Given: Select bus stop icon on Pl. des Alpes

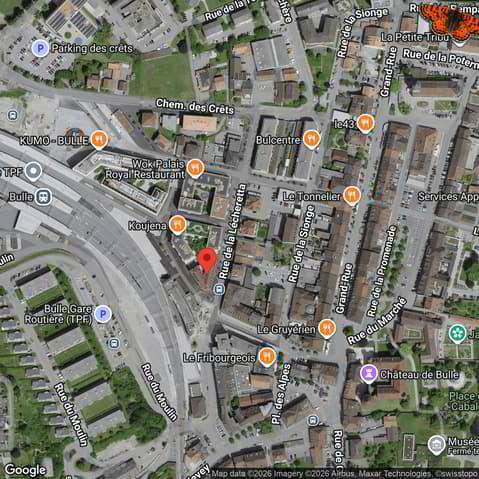Looking at the screenshot, I should (x=313, y=420).
